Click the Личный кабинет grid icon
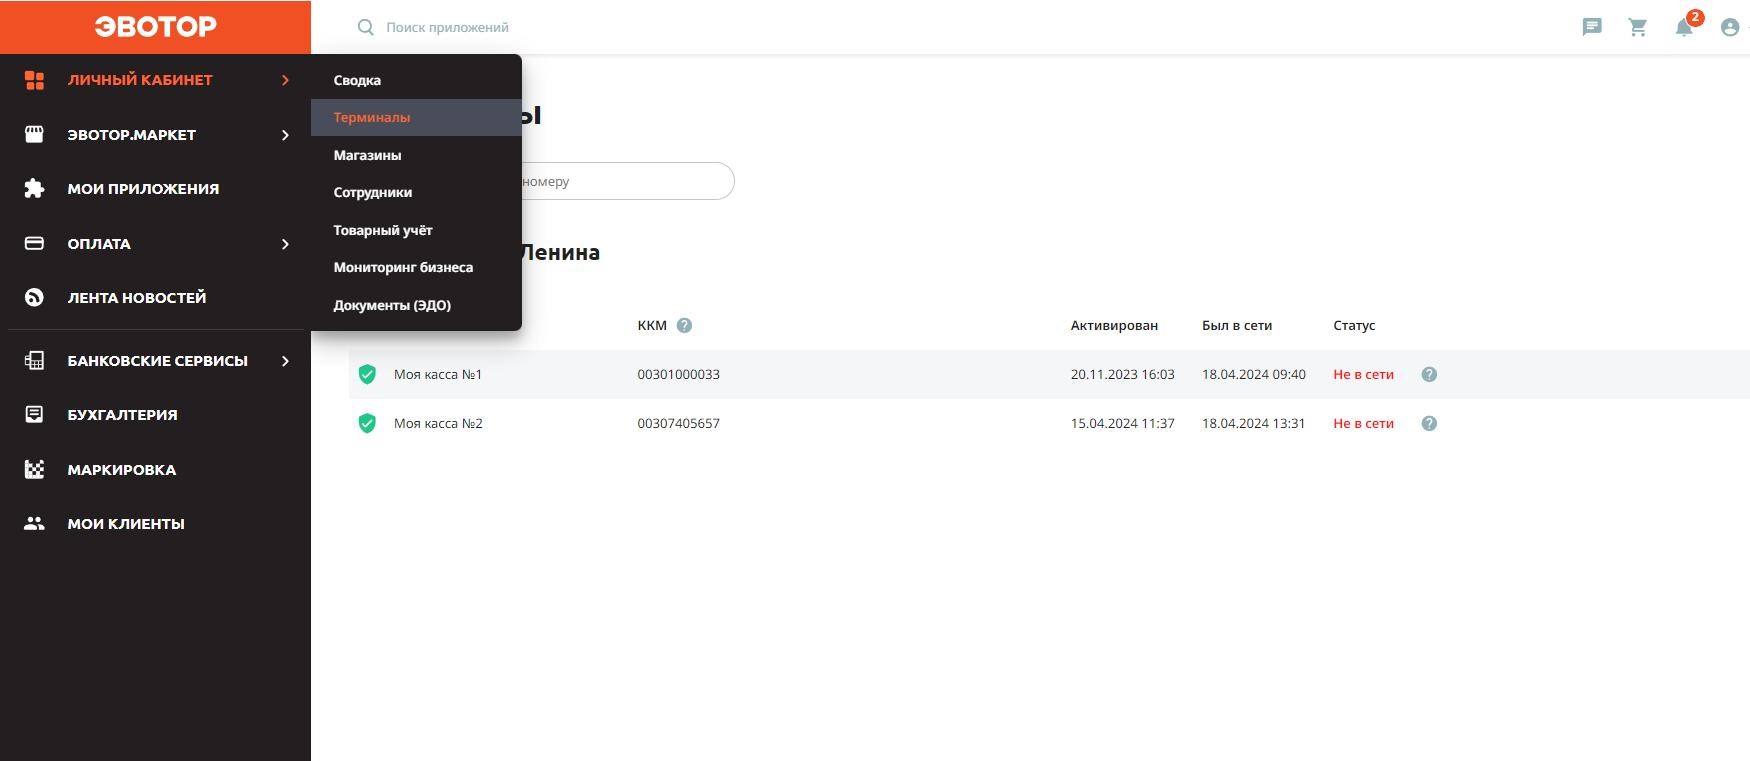The width and height of the screenshot is (1750, 761). (34, 80)
